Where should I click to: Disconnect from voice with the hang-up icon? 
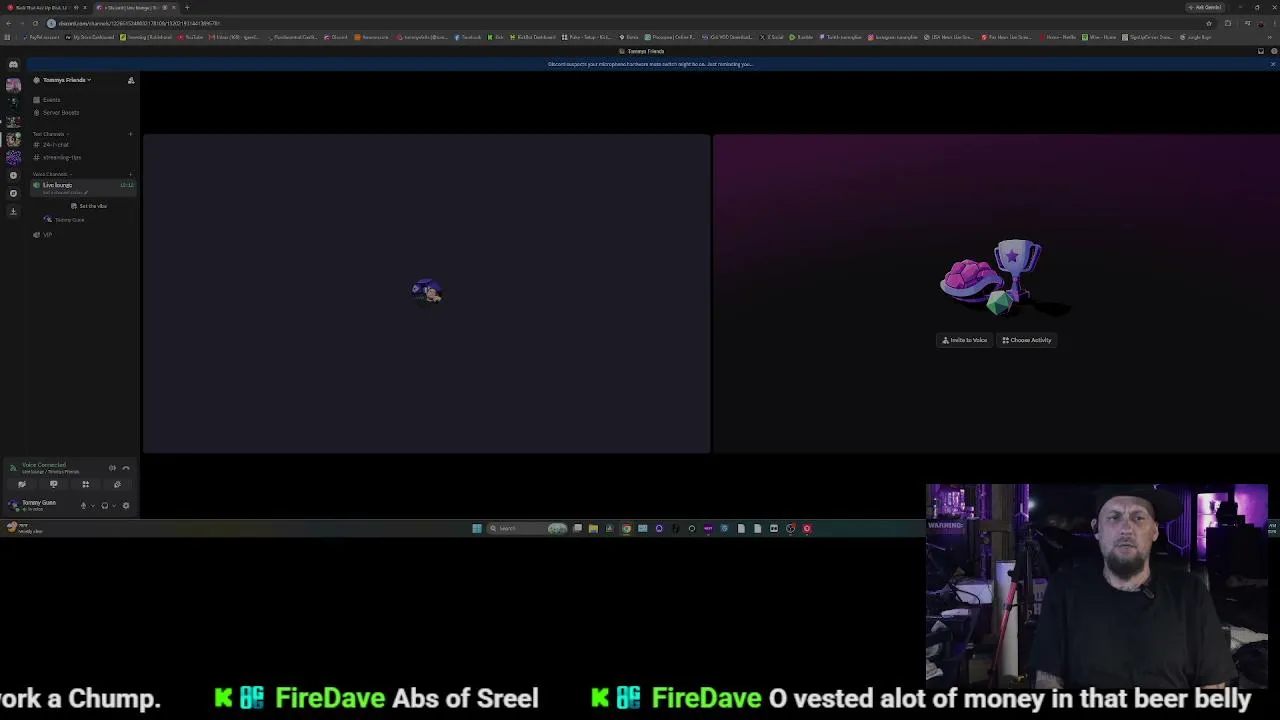[126, 468]
